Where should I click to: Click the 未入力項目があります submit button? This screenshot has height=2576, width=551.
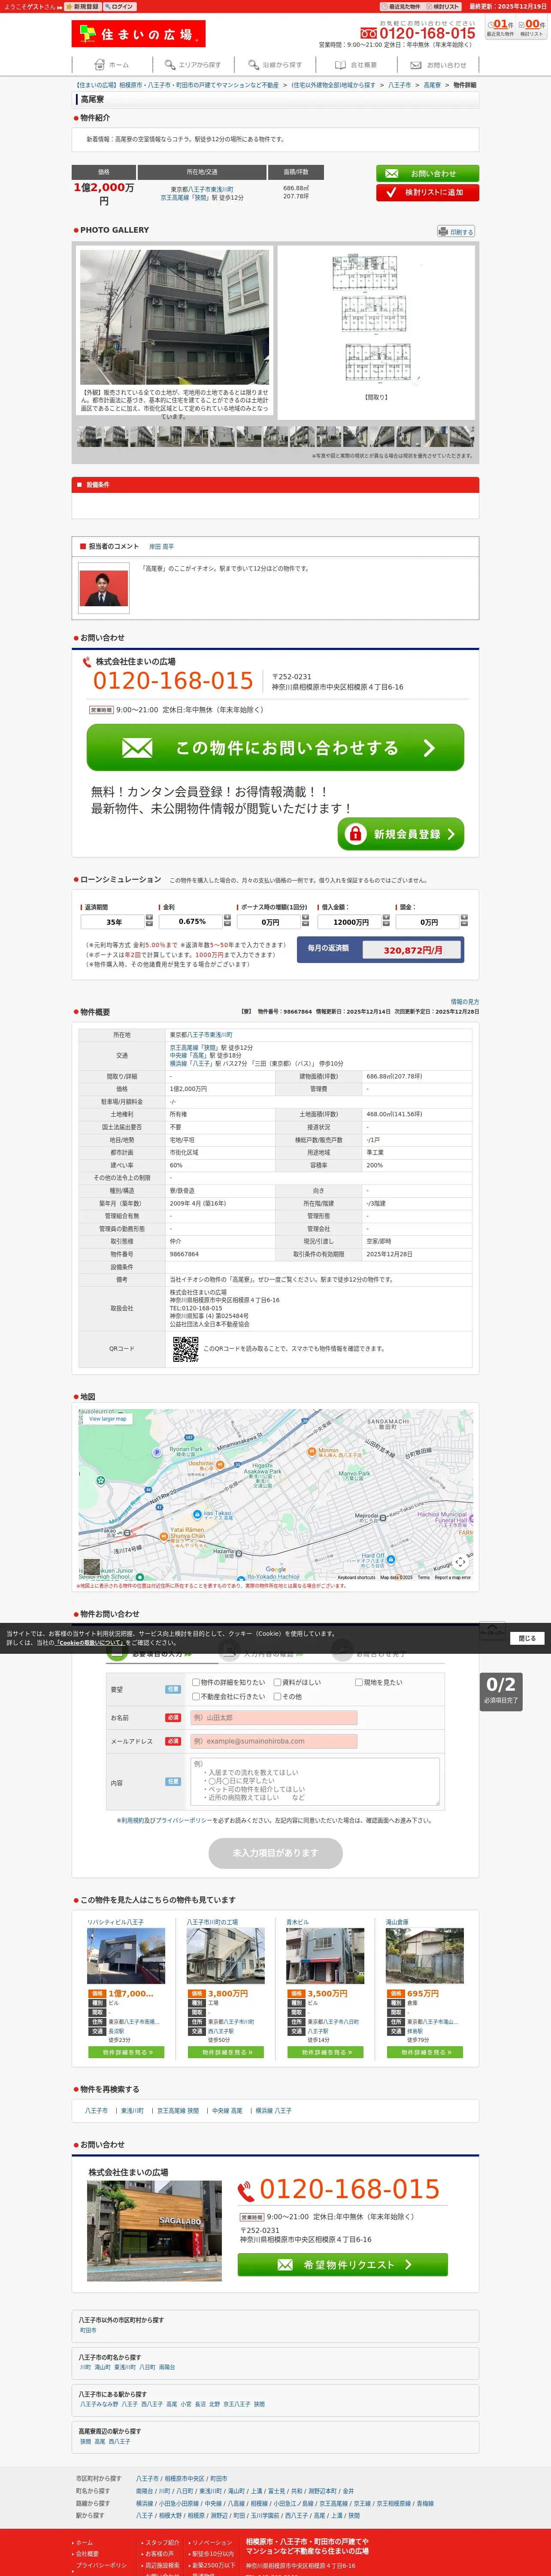275,1852
